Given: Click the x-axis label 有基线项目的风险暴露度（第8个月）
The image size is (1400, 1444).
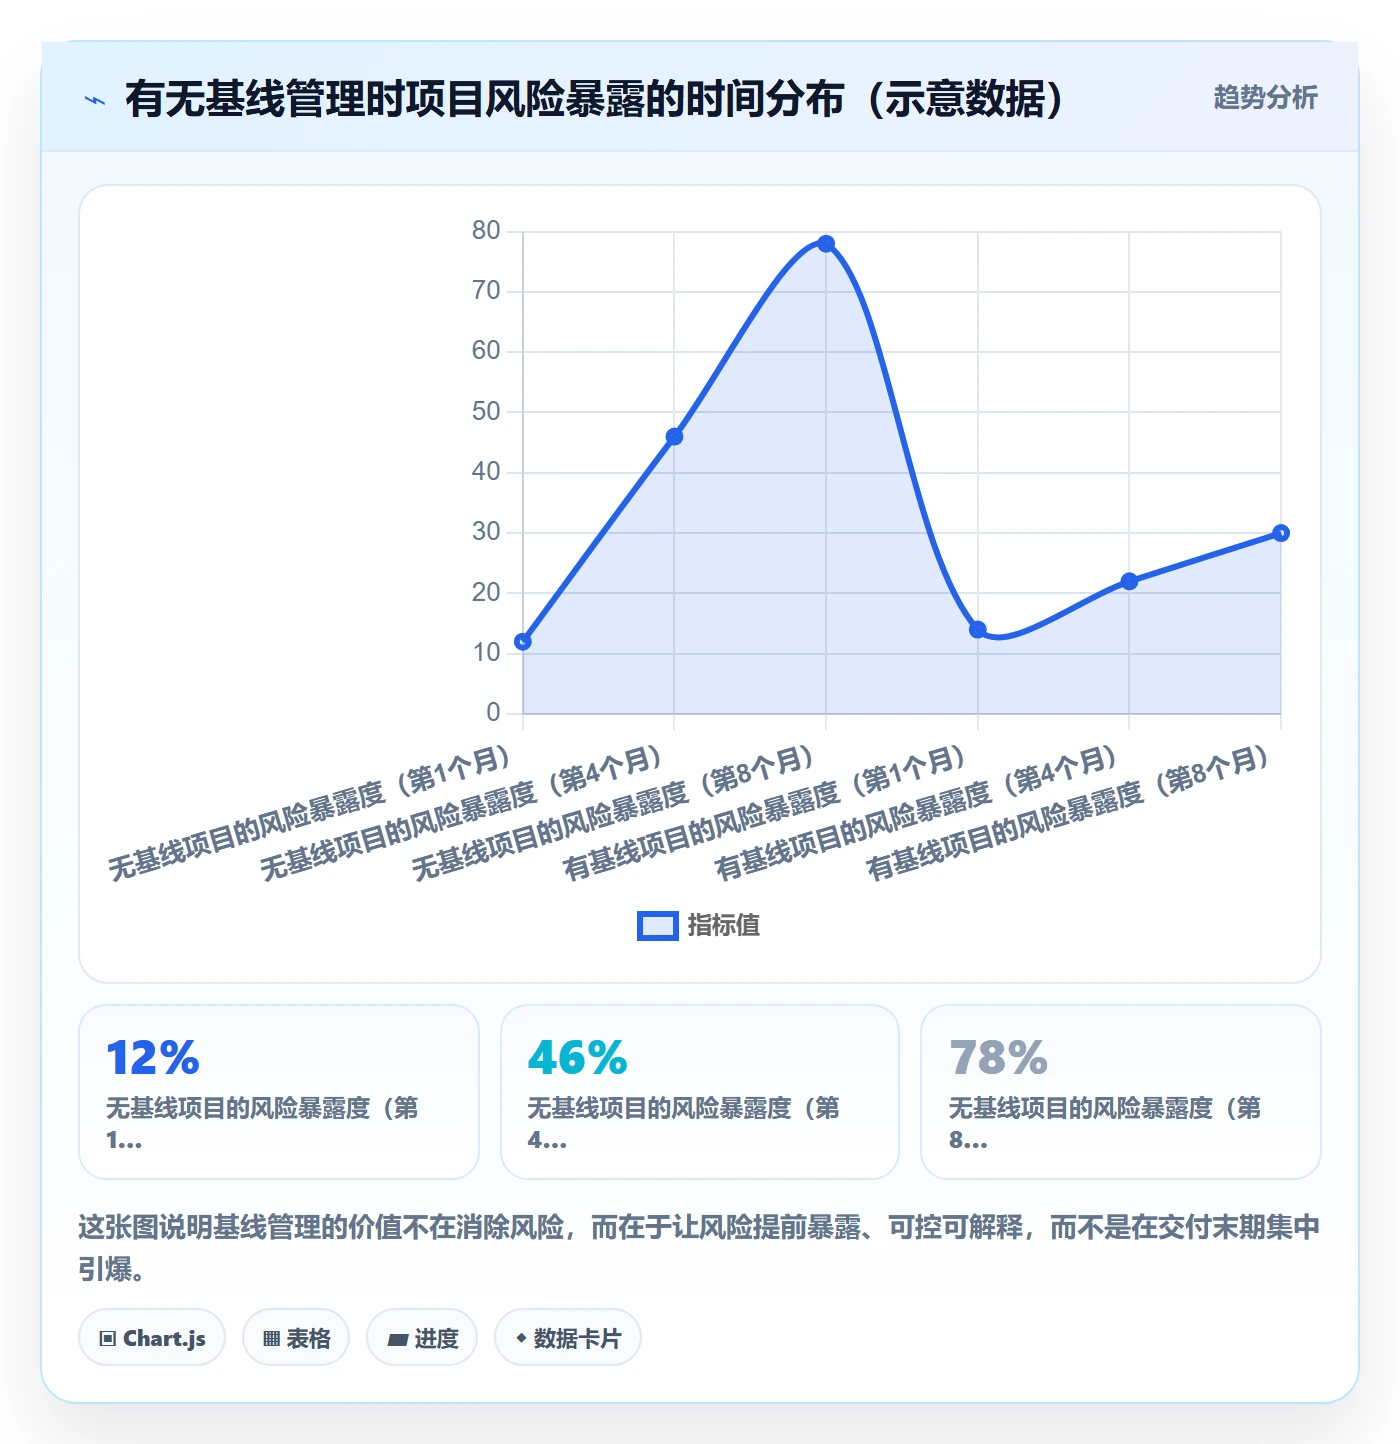Looking at the screenshot, I should coord(1069,813).
